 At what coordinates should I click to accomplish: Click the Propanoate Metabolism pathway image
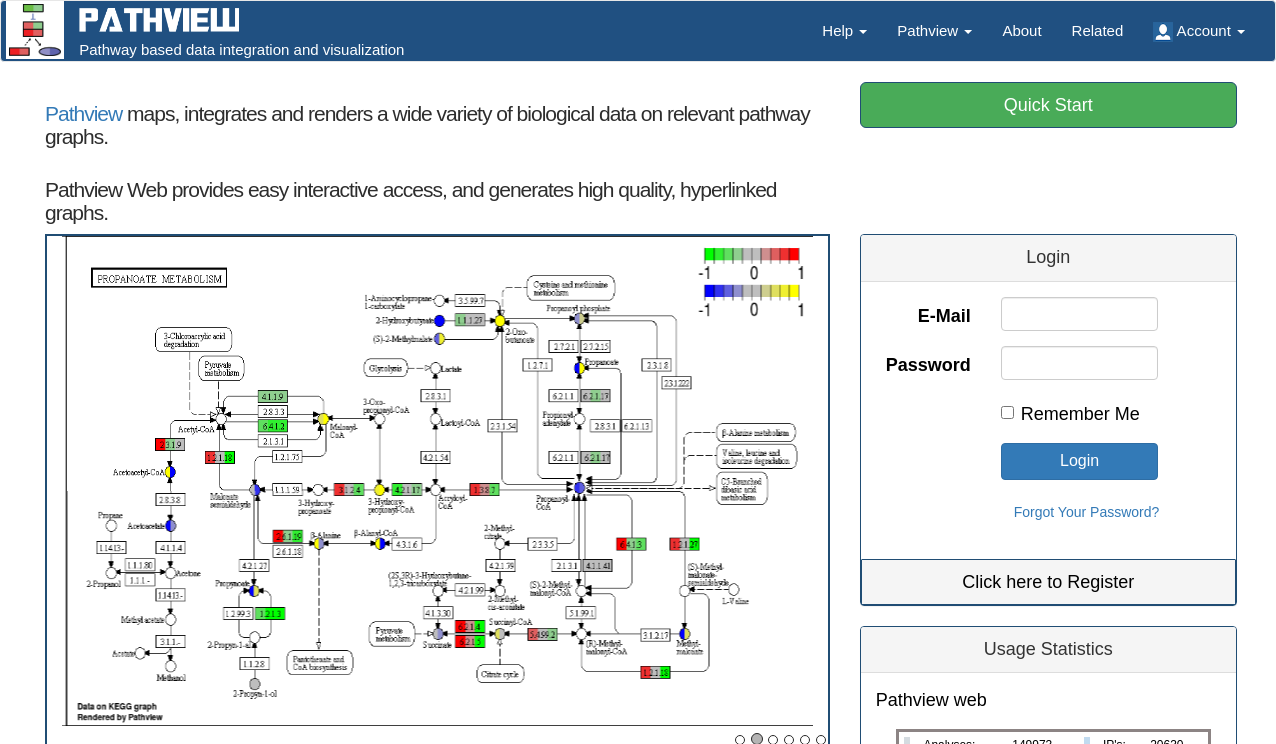pyautogui.click(x=438, y=481)
